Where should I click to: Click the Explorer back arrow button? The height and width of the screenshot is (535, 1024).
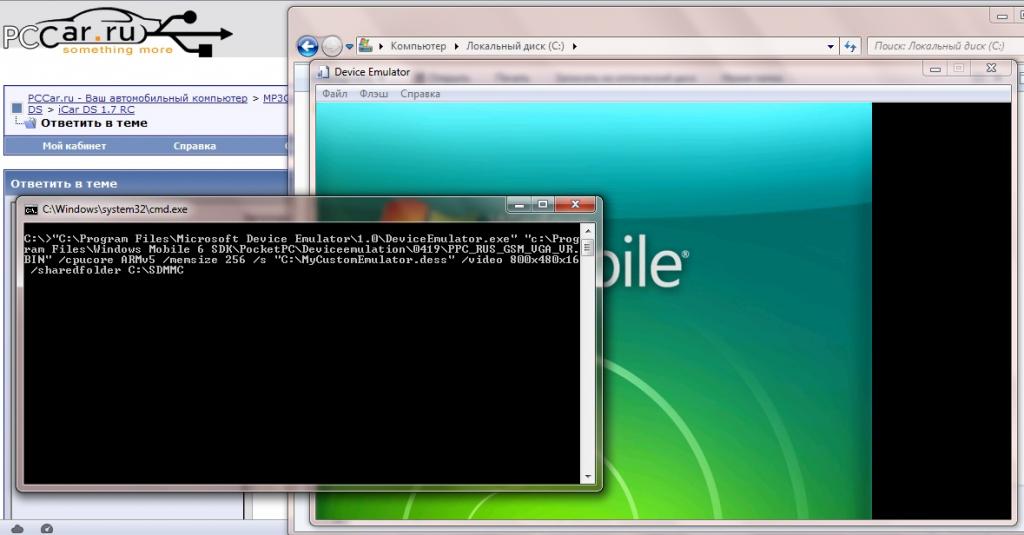coord(307,46)
